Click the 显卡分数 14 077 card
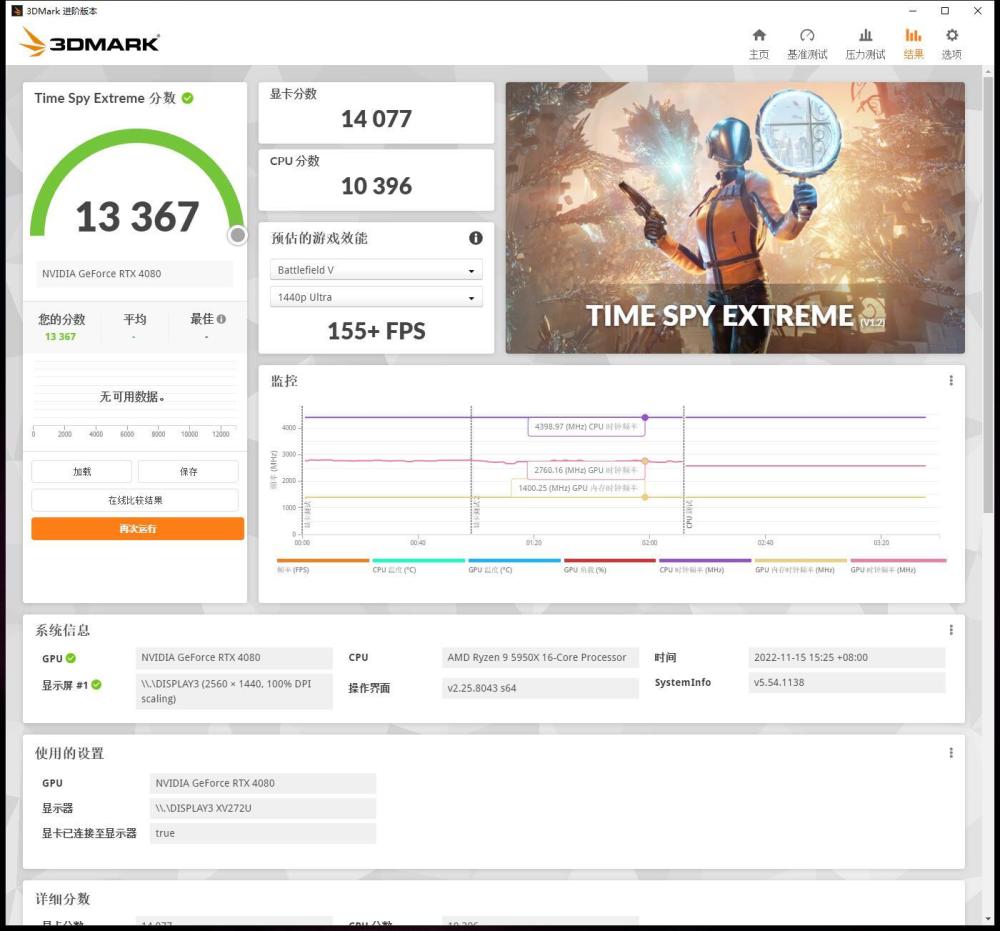Image resolution: width=1000 pixels, height=931 pixels. tap(376, 113)
